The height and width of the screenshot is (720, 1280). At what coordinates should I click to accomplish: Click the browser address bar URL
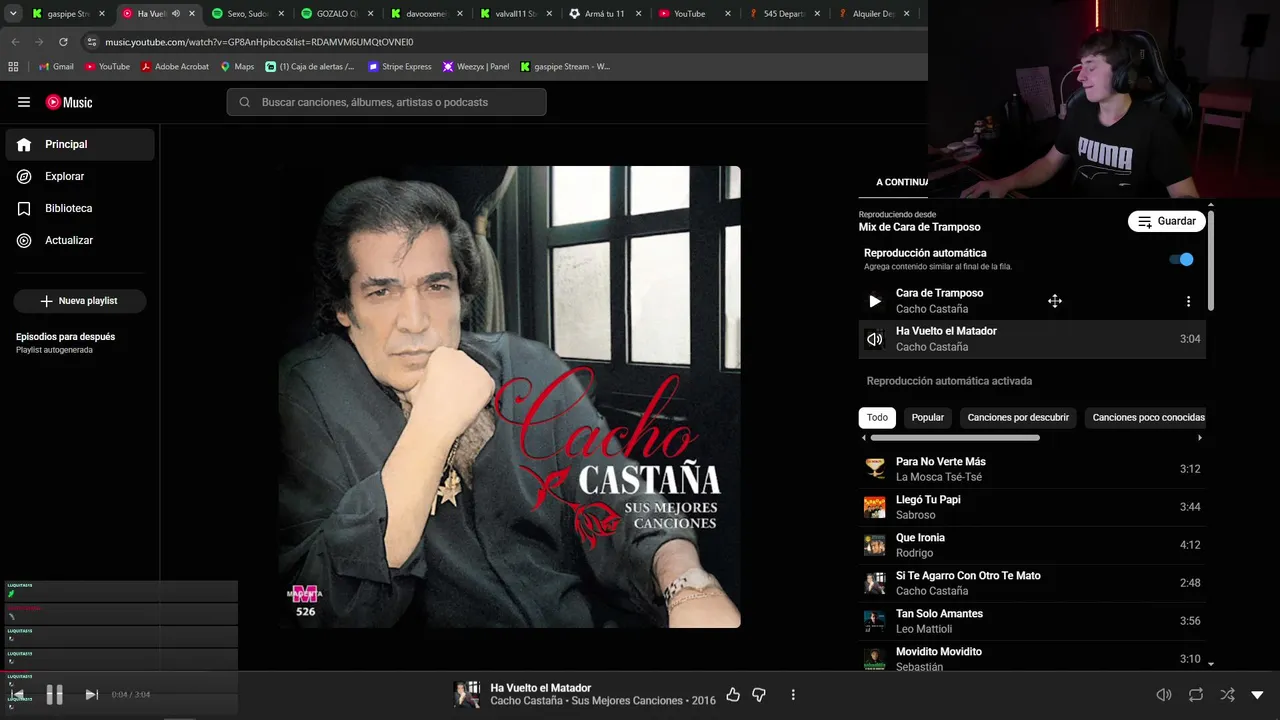[x=259, y=42]
